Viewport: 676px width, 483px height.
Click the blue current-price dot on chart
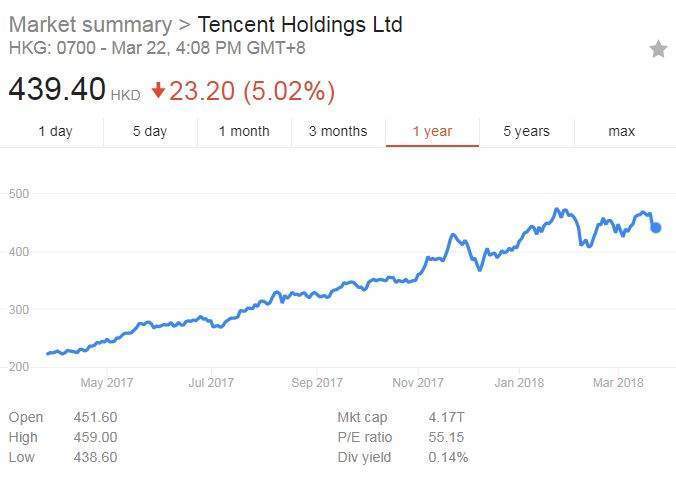(x=655, y=227)
